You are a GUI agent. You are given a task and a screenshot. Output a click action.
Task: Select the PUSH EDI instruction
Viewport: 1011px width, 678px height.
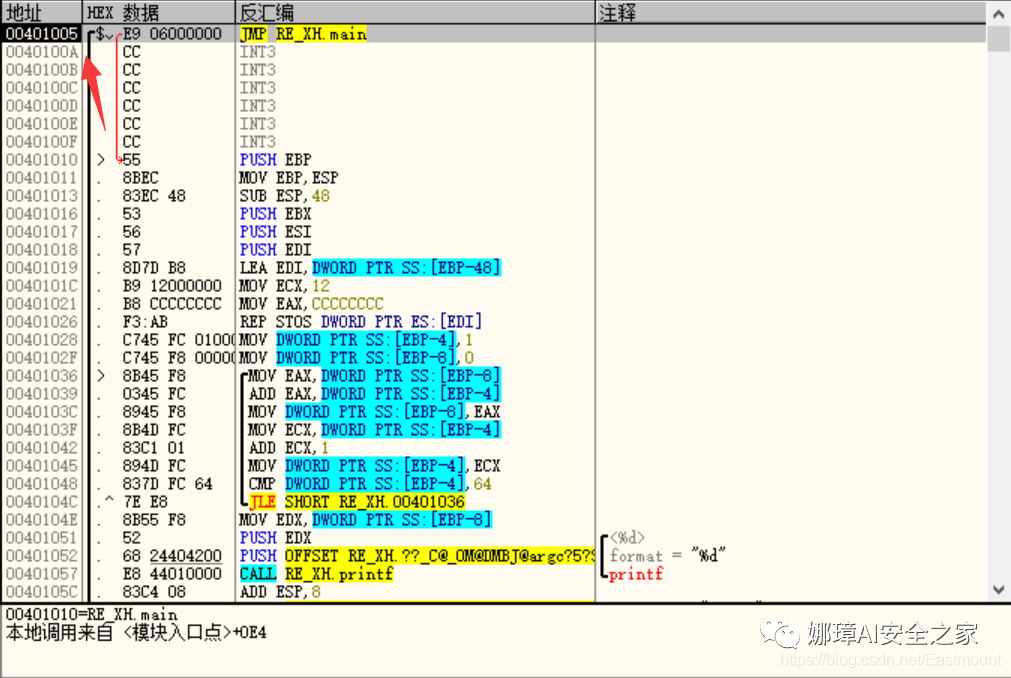(275, 250)
